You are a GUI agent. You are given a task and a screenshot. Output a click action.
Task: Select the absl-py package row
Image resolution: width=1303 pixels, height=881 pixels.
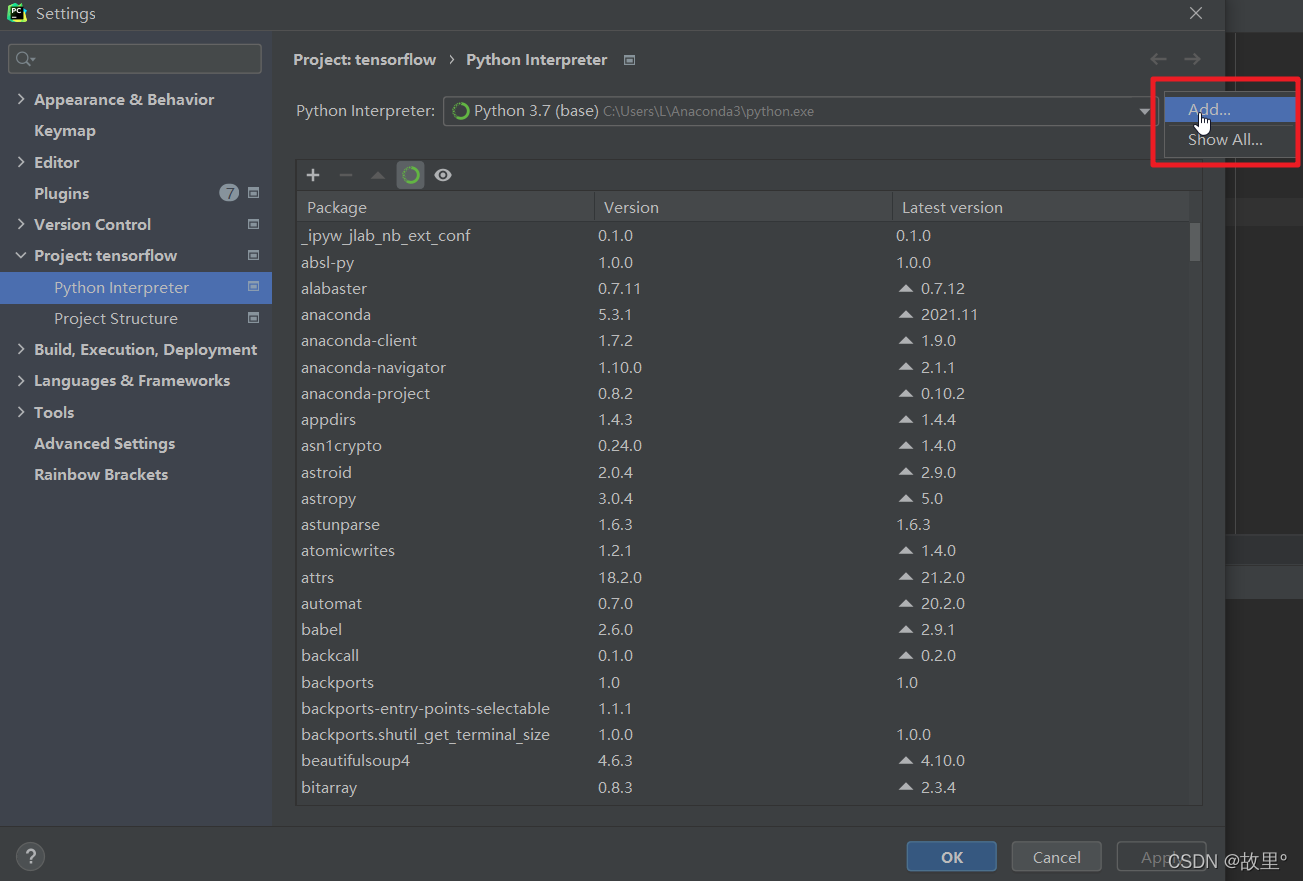[x=743, y=262]
